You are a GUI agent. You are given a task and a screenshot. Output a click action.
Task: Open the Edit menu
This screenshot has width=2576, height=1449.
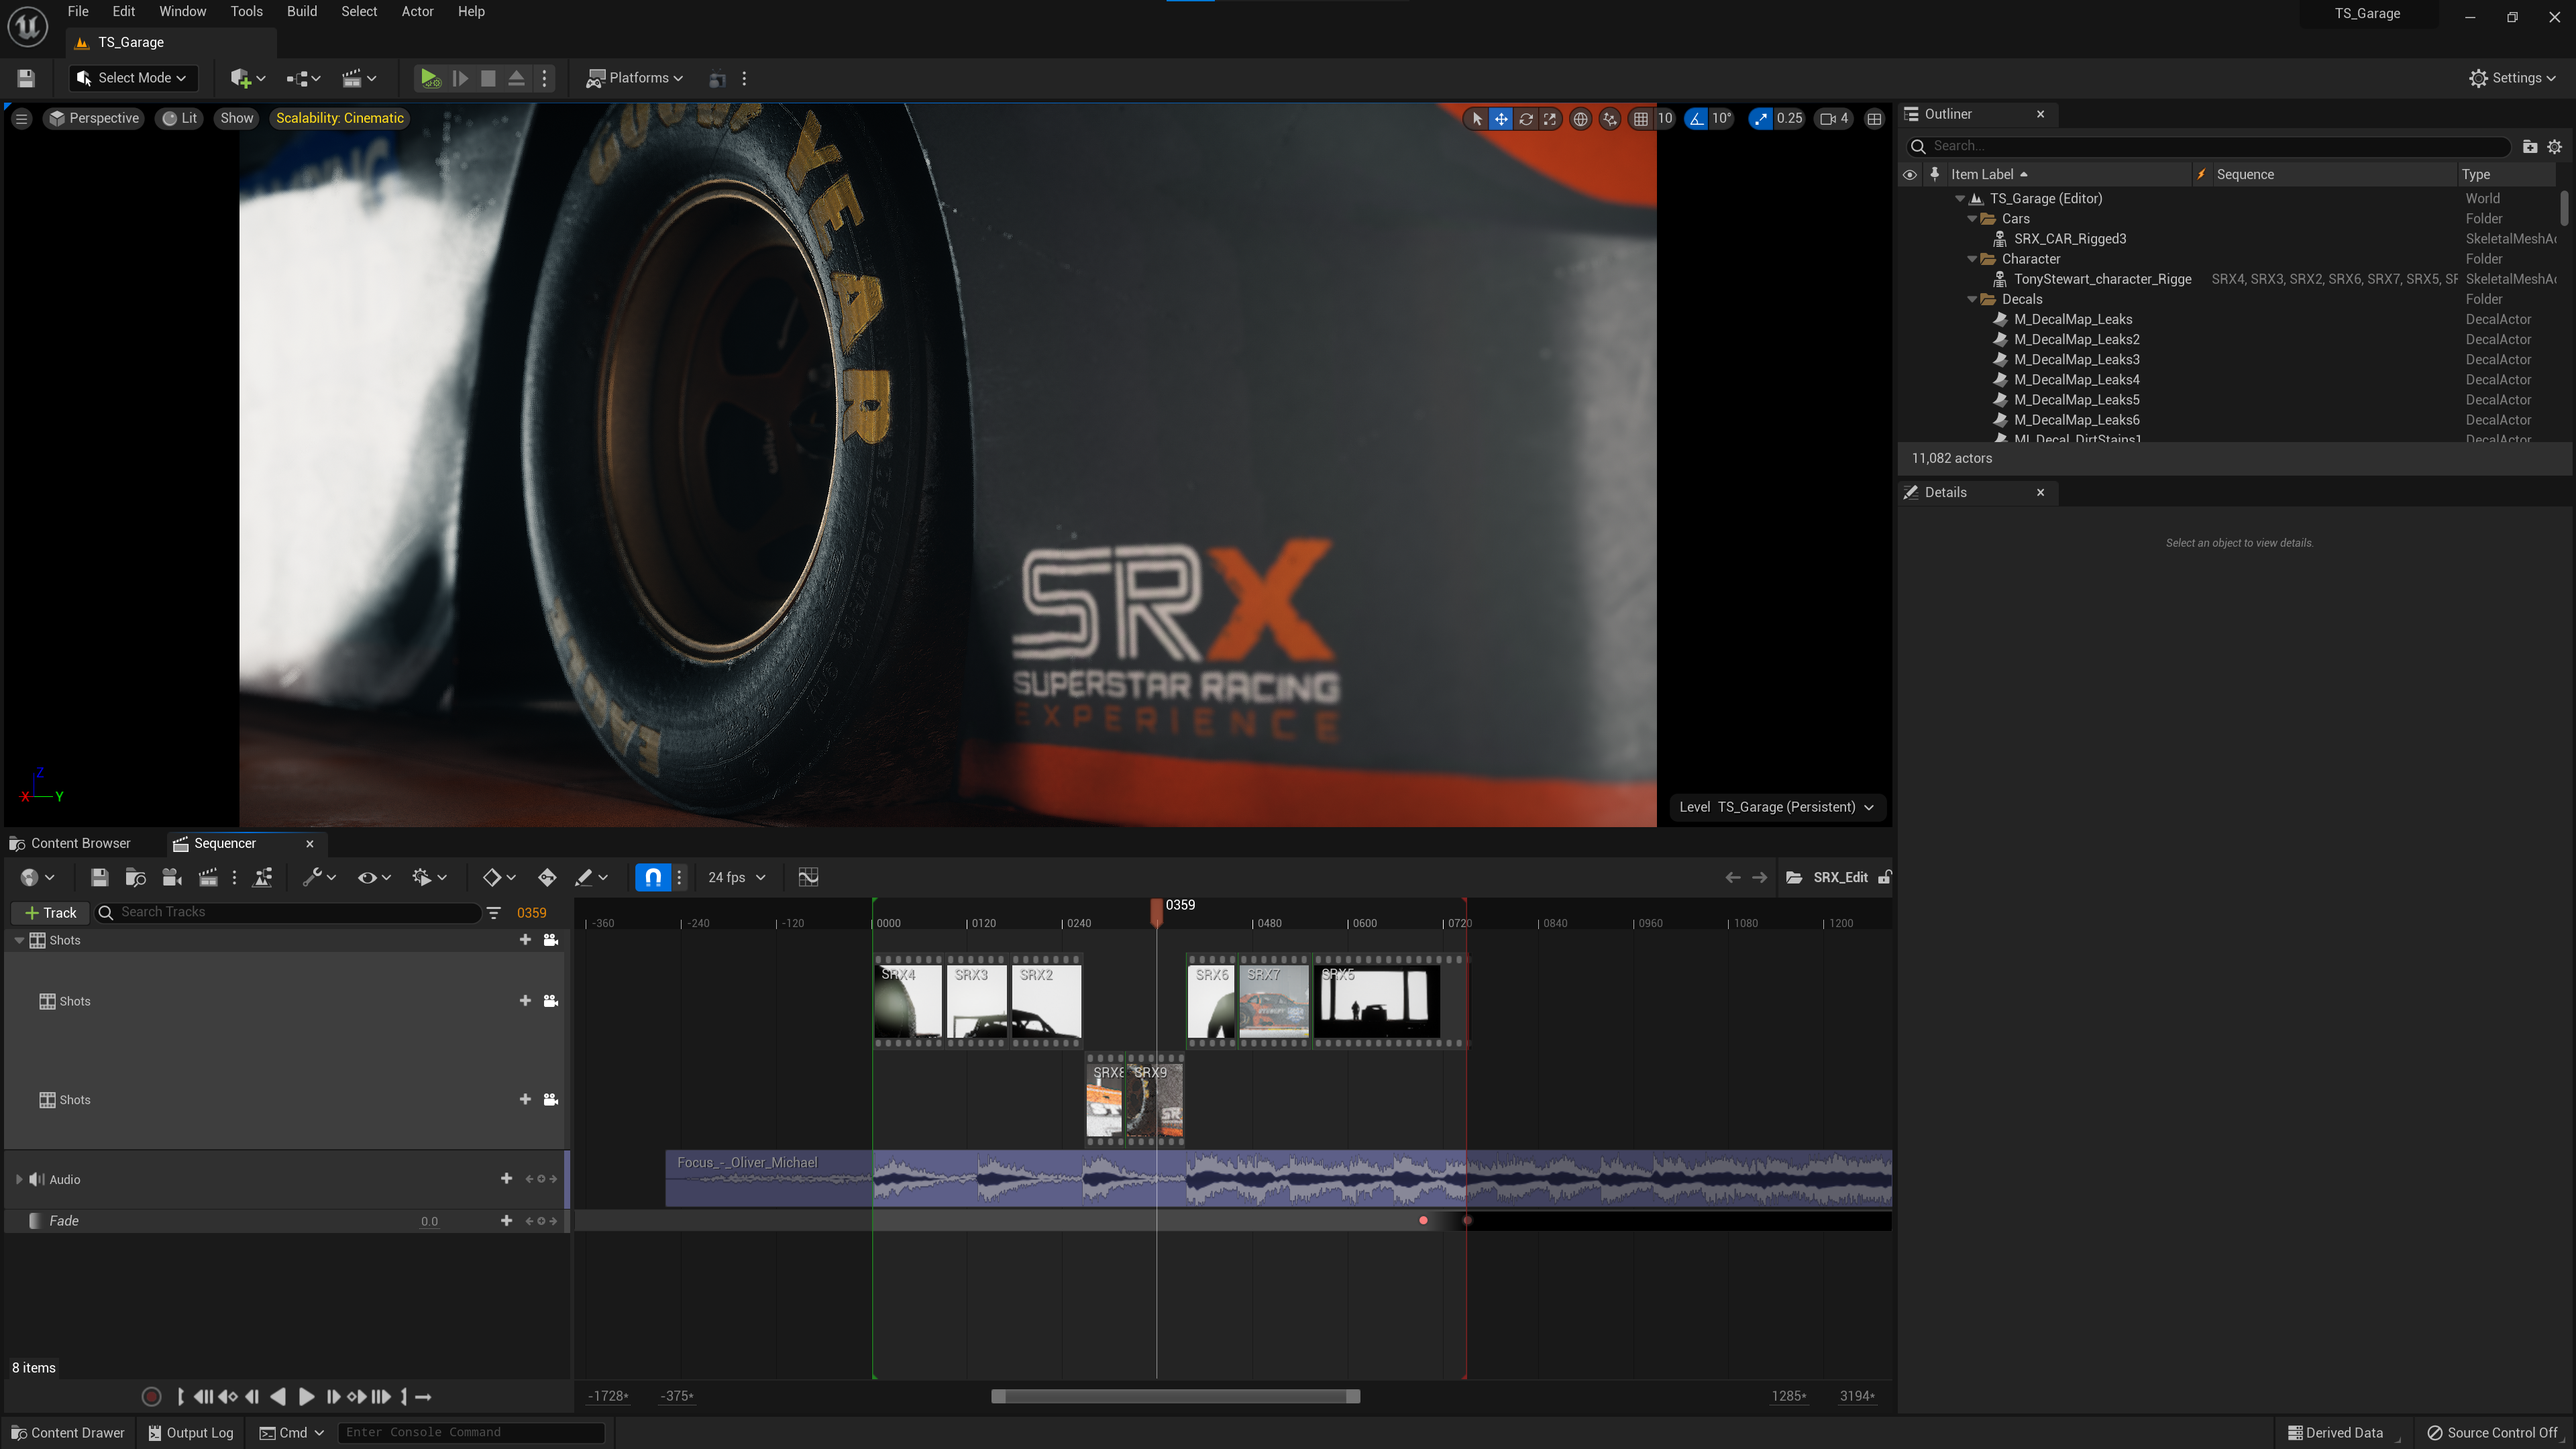pos(124,12)
